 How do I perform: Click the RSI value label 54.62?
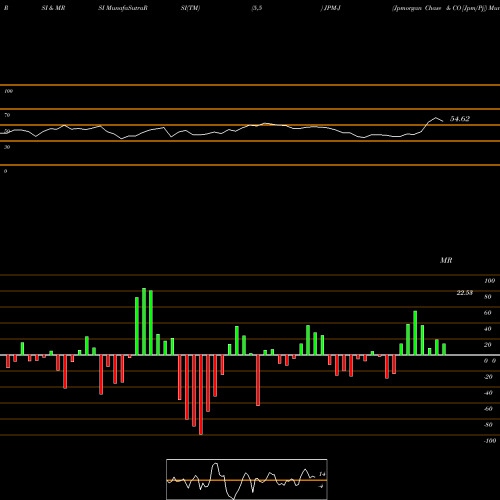point(460,119)
